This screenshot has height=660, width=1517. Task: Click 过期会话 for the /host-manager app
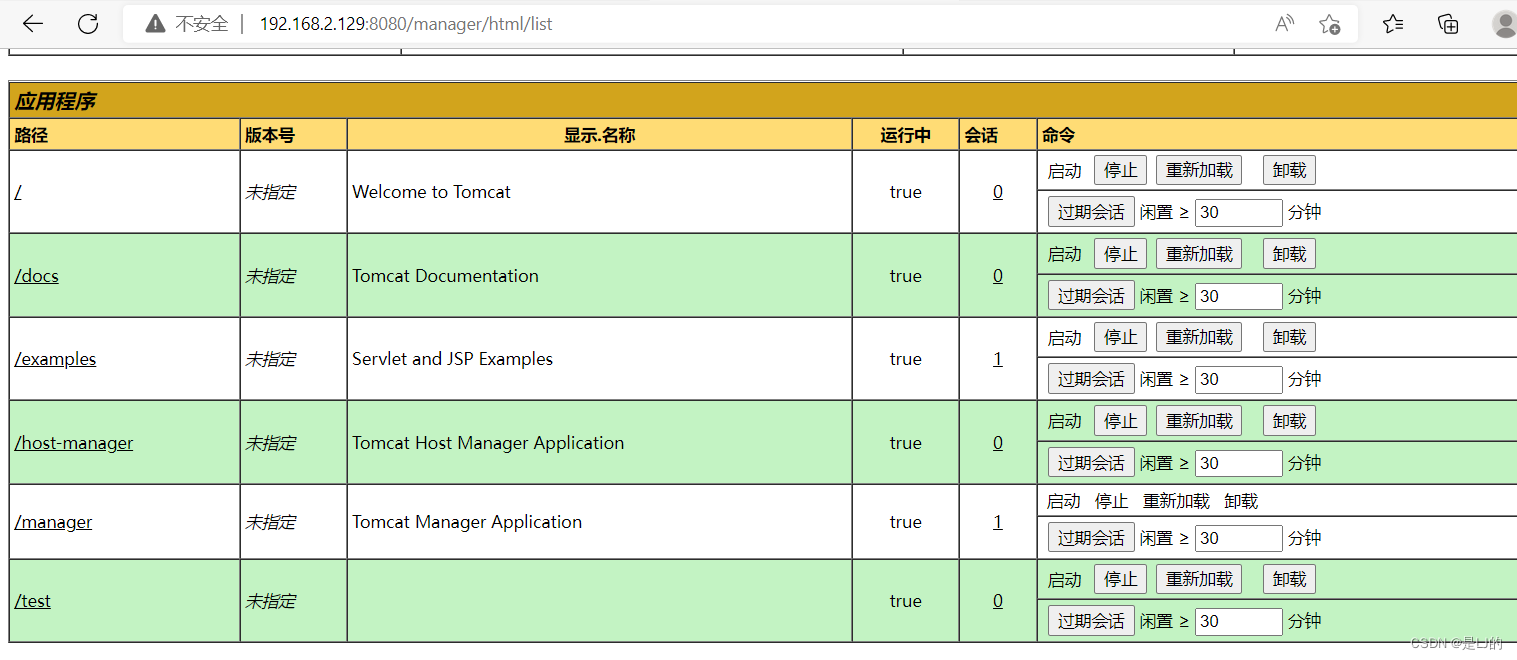point(1091,463)
